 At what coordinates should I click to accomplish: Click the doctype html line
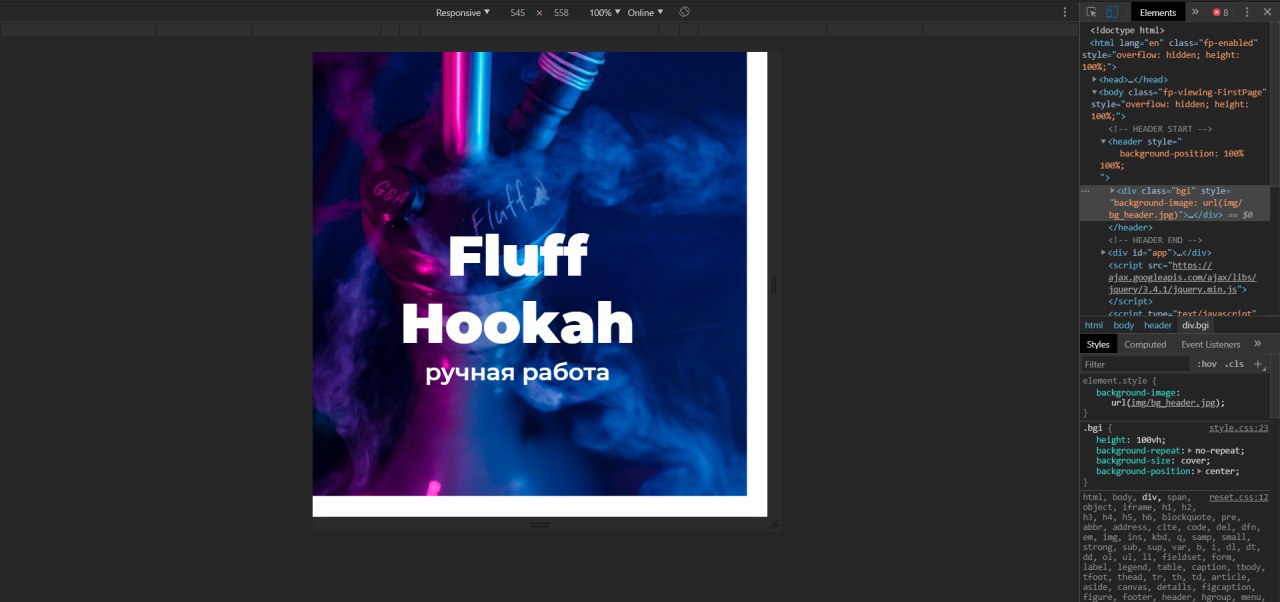(1127, 31)
